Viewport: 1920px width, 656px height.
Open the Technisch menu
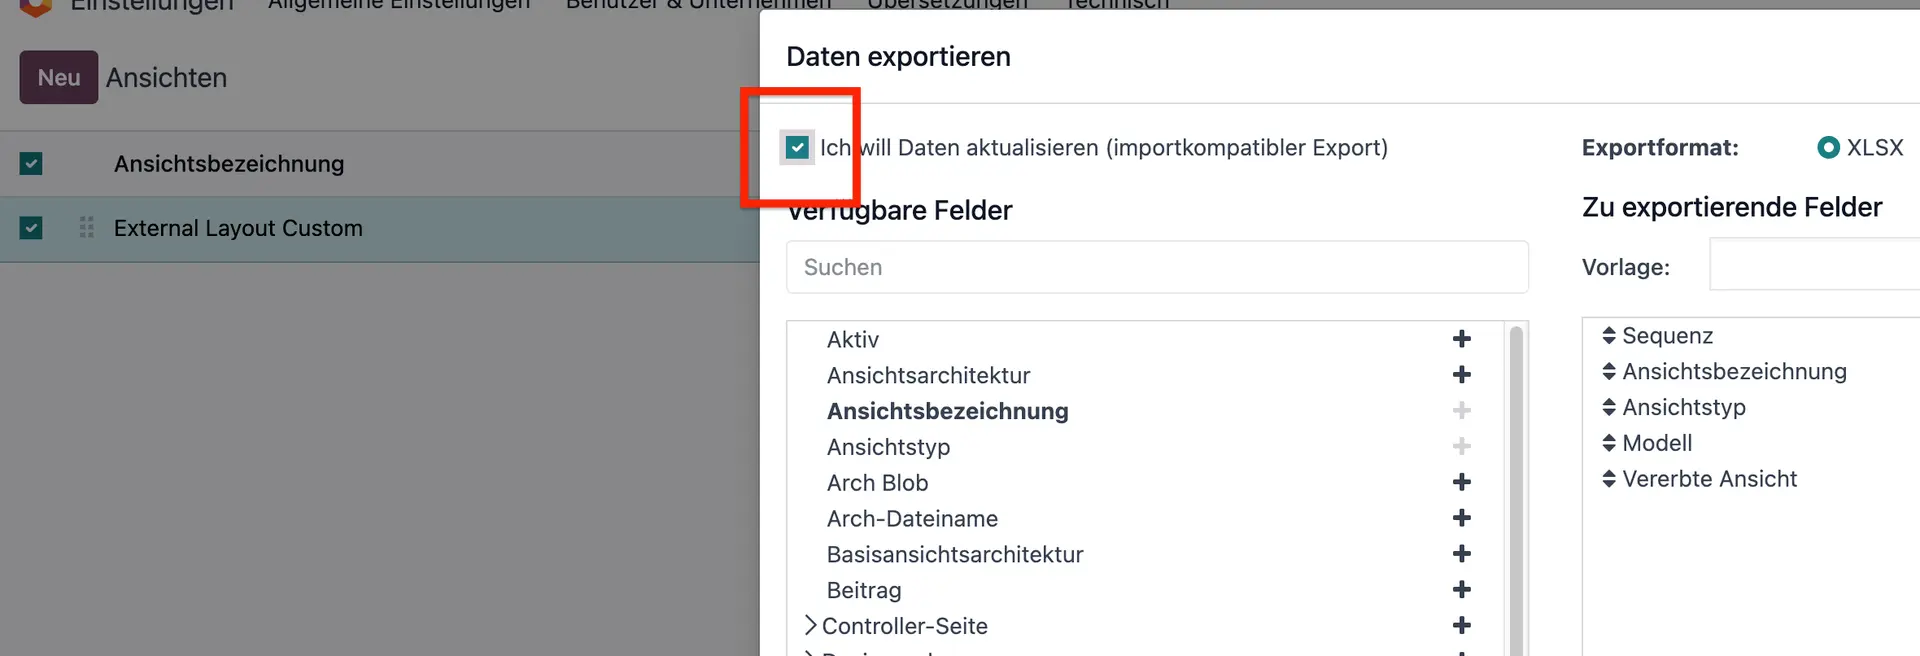point(1116,4)
